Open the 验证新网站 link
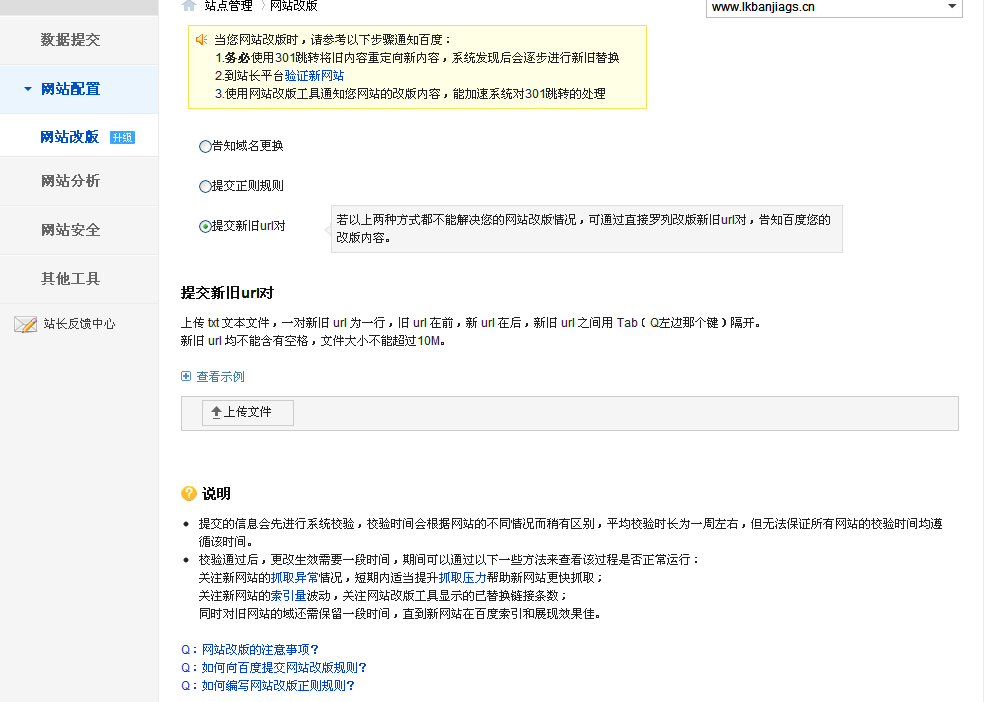The height and width of the screenshot is (702, 994). coord(314,76)
